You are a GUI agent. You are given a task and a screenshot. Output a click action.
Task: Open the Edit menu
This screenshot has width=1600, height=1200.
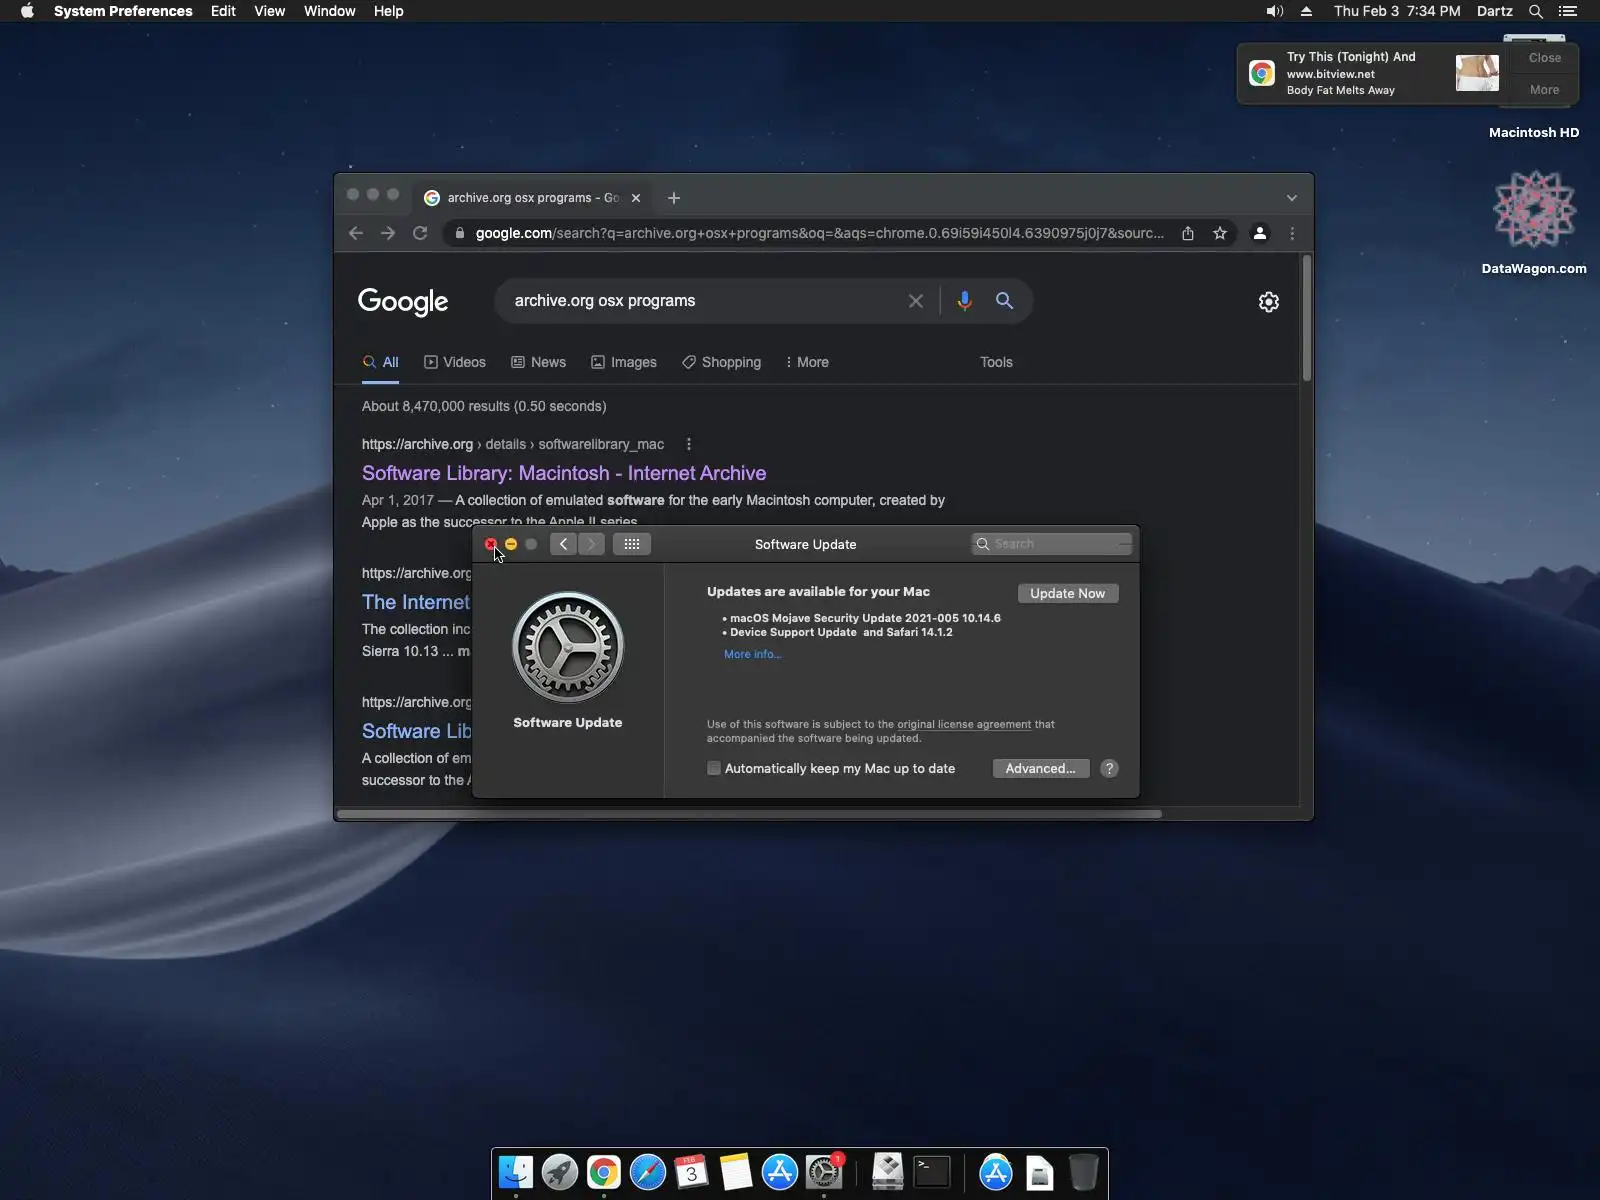[x=223, y=11]
